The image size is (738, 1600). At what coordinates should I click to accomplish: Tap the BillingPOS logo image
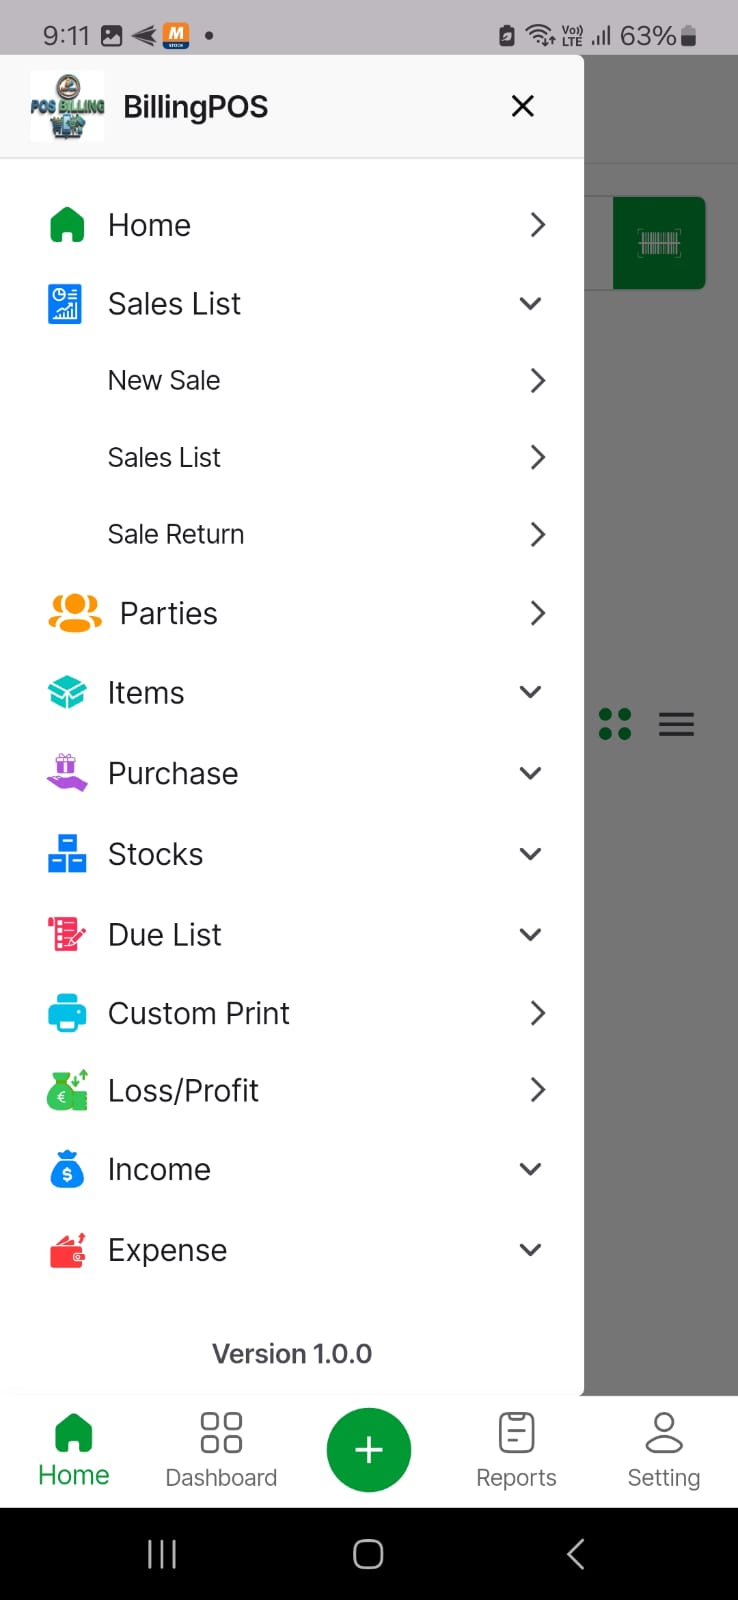pos(67,106)
